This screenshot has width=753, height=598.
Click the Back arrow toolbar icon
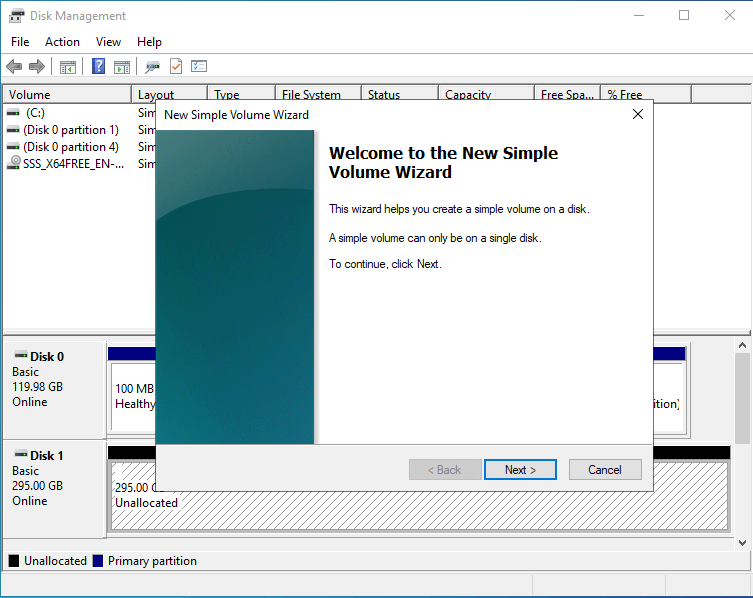(x=14, y=66)
